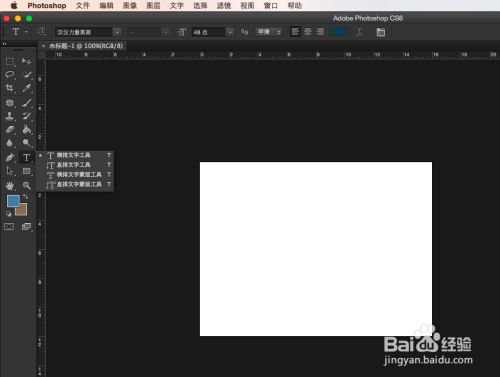Open the Photoshop application menu
Screen dimensions: 500x377
[47, 6]
